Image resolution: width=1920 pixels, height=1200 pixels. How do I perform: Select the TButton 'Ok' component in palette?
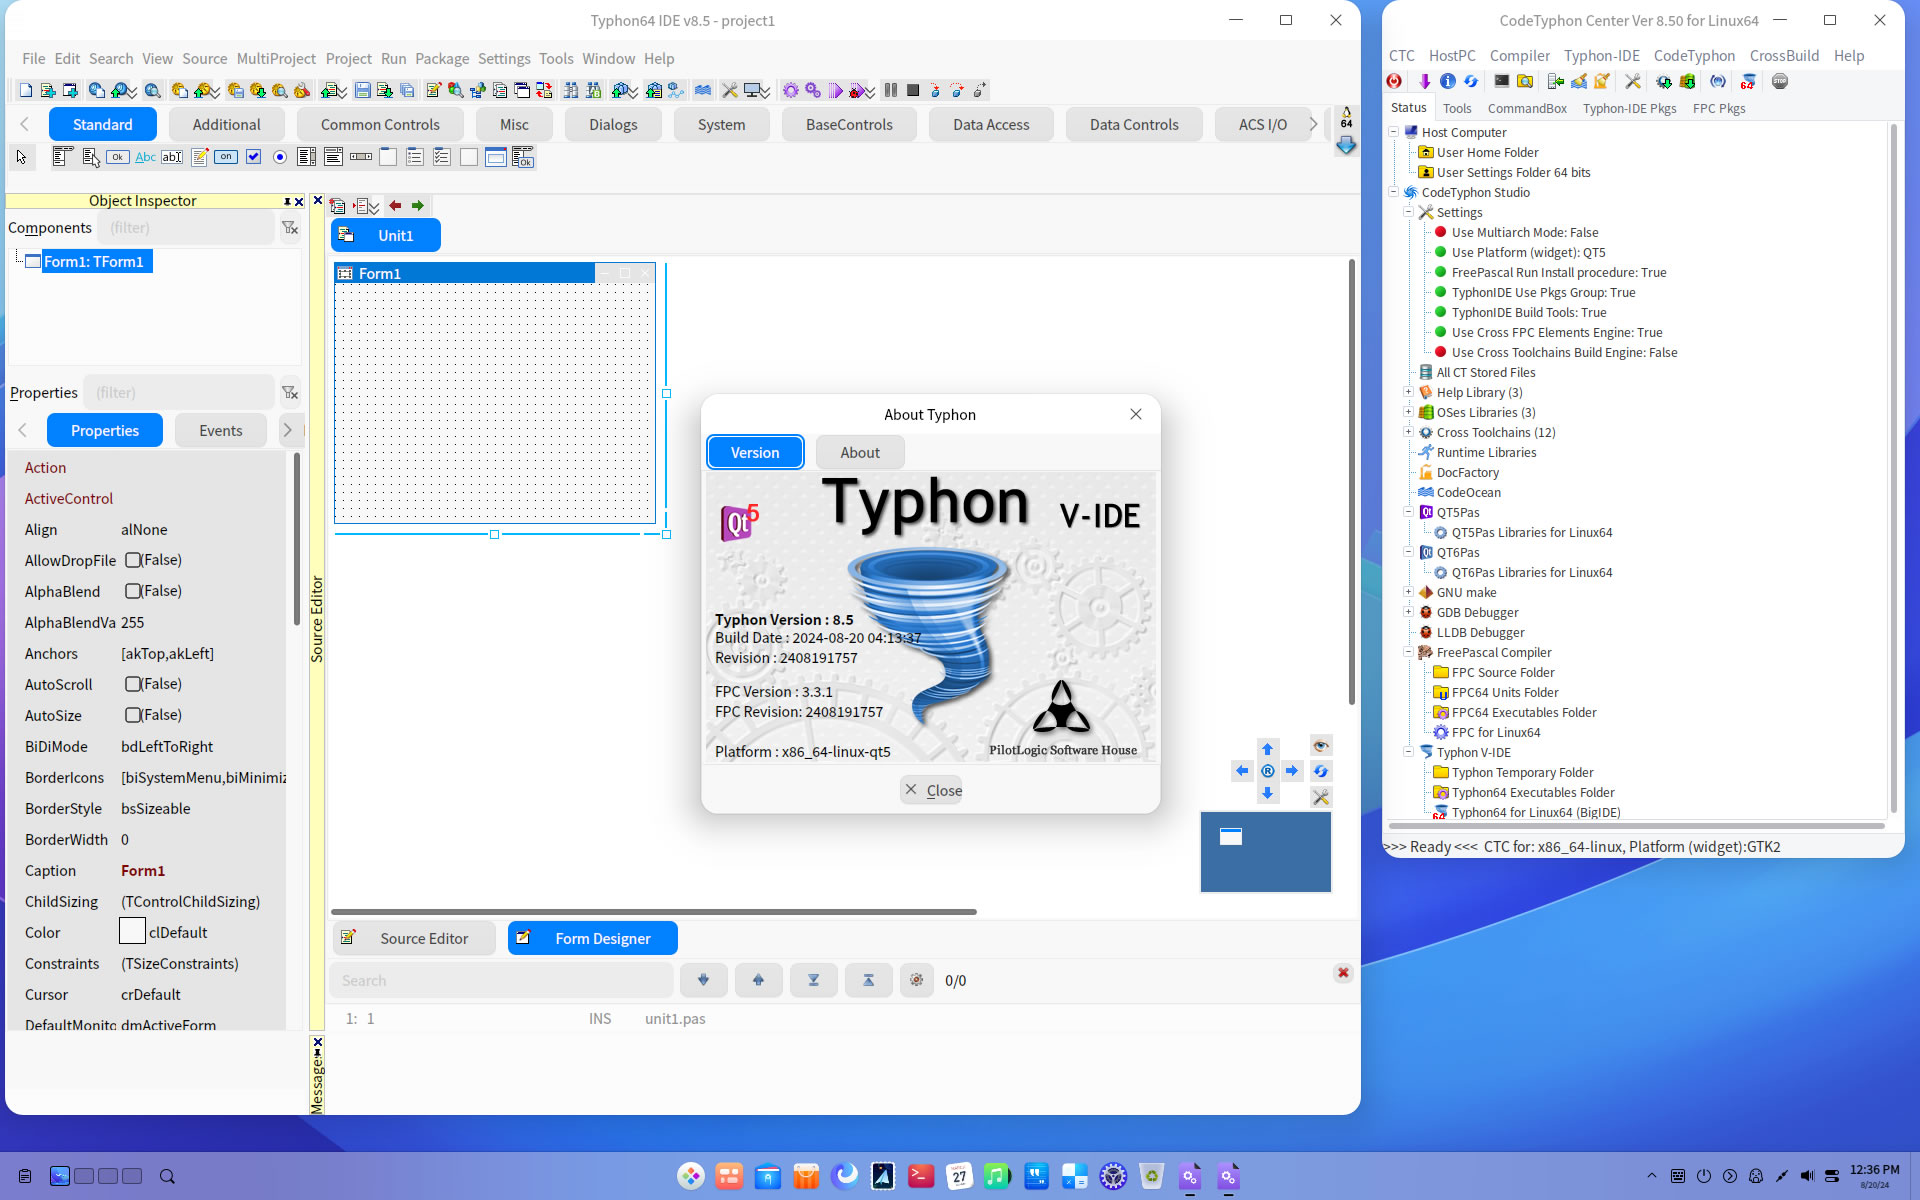(x=118, y=157)
